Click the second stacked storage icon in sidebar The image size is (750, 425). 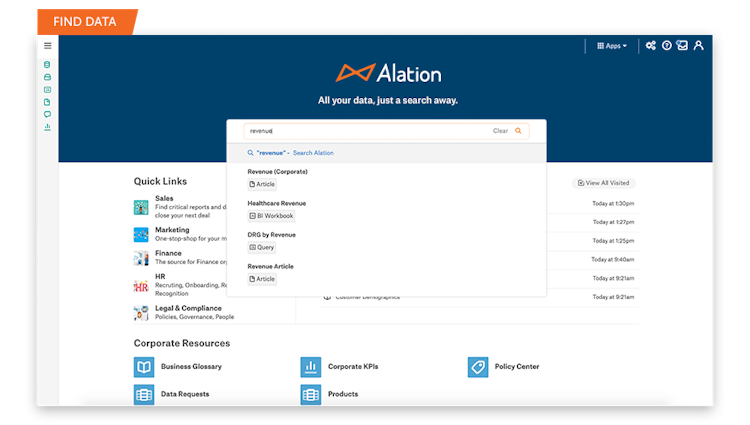(x=47, y=77)
